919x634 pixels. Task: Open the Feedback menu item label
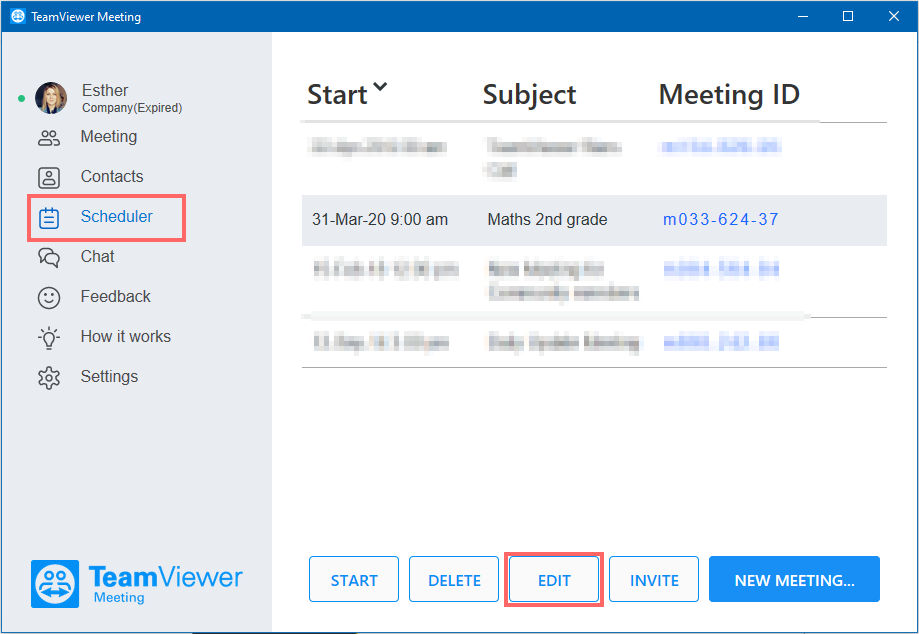115,296
